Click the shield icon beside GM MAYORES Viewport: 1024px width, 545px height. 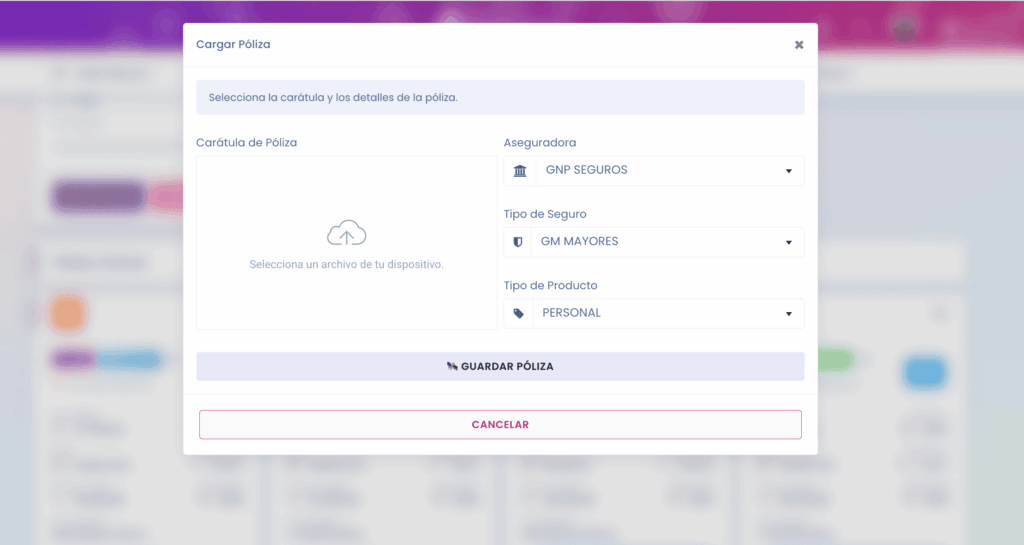pyautogui.click(x=518, y=242)
